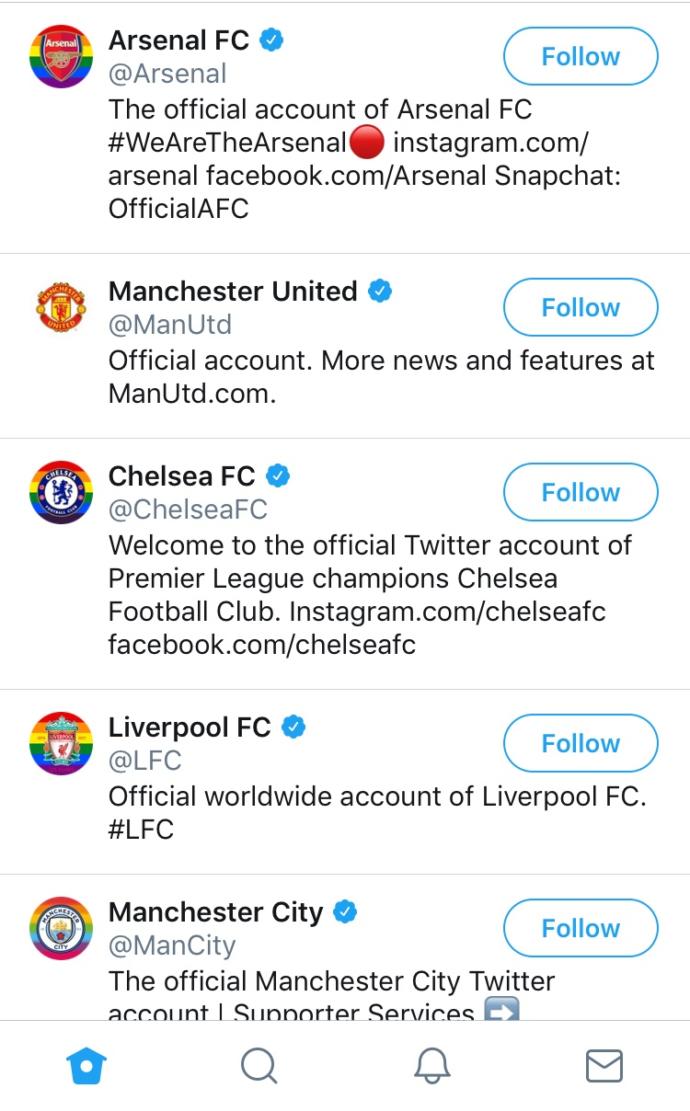Open the Home tab icon

point(86,1066)
